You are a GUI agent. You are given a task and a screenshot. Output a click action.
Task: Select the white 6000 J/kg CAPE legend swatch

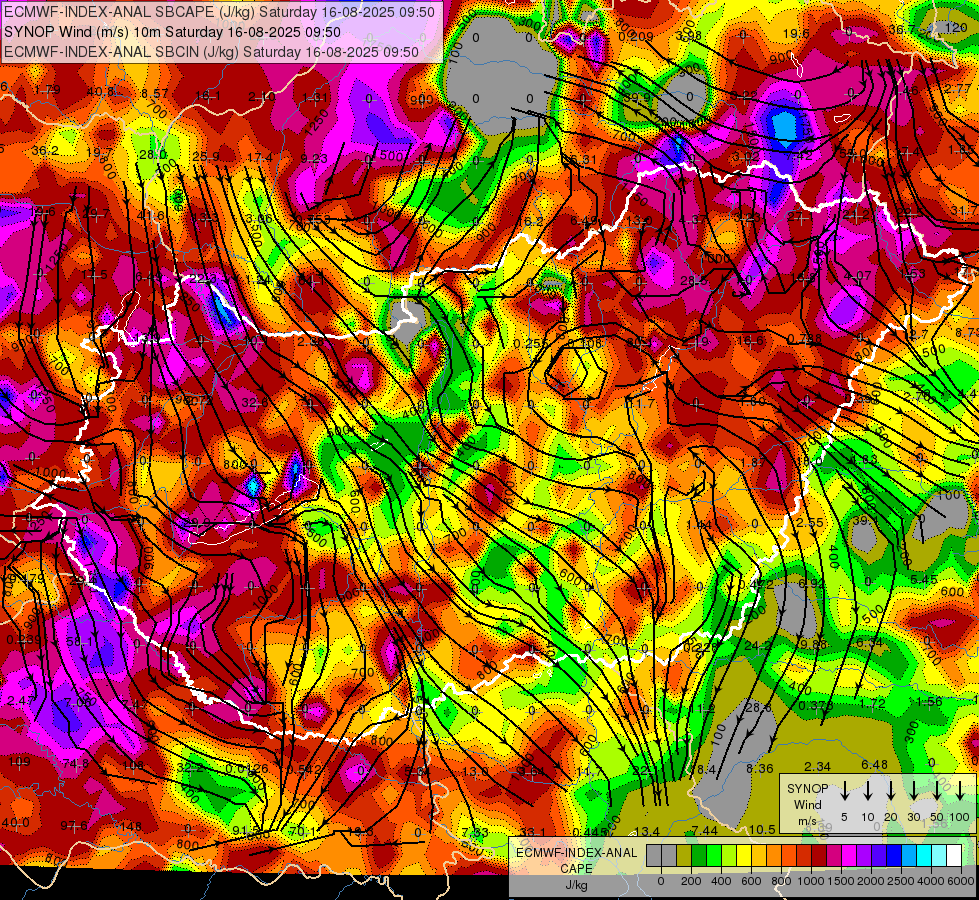[x=954, y=856]
